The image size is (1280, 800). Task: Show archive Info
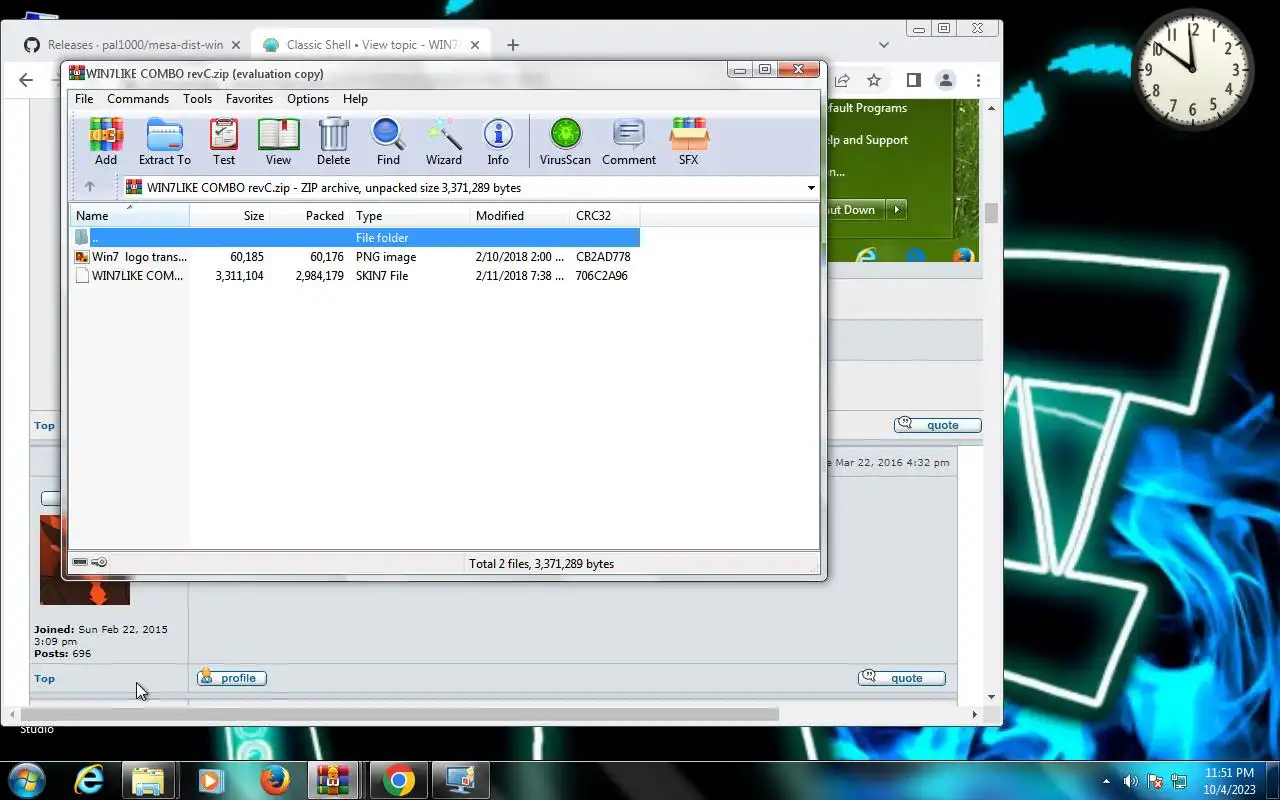[498, 141]
